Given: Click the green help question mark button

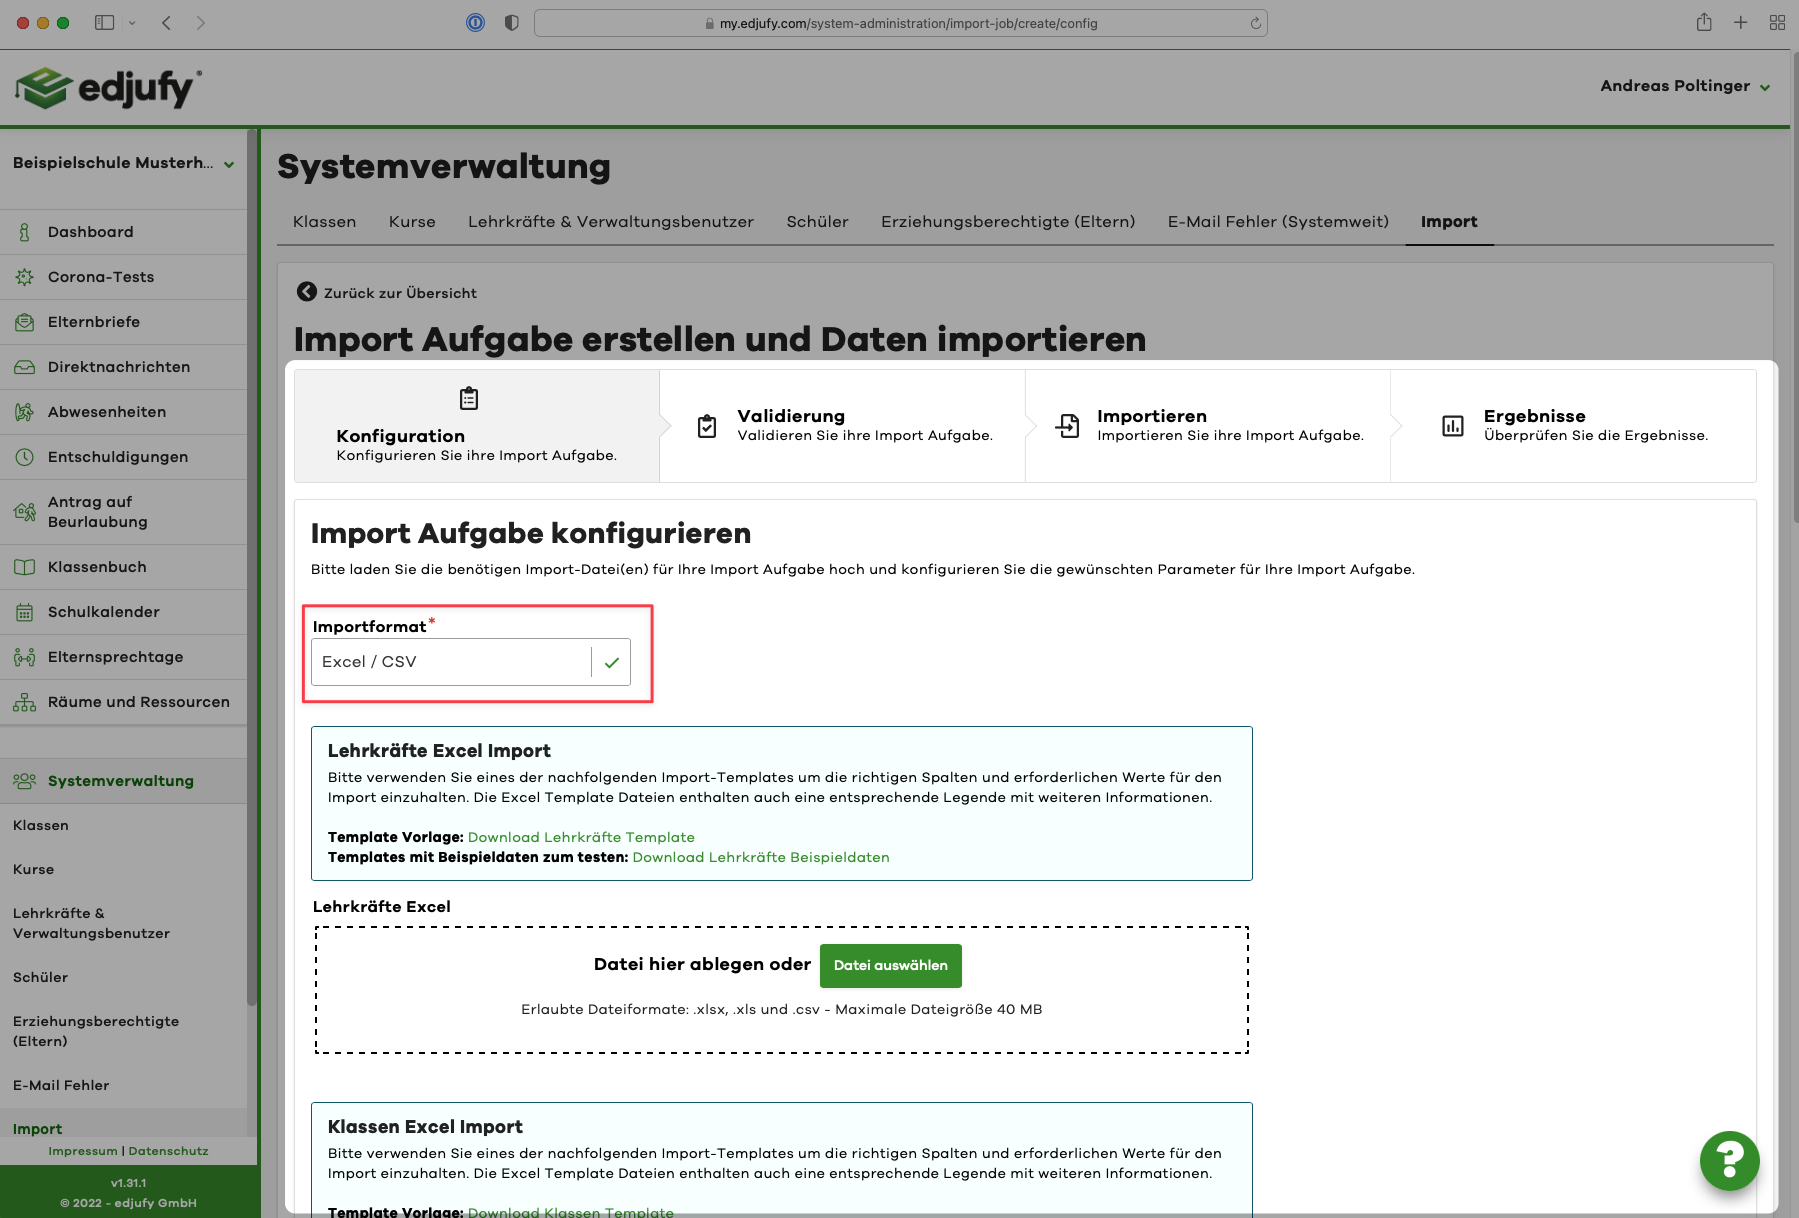Looking at the screenshot, I should (1729, 1160).
